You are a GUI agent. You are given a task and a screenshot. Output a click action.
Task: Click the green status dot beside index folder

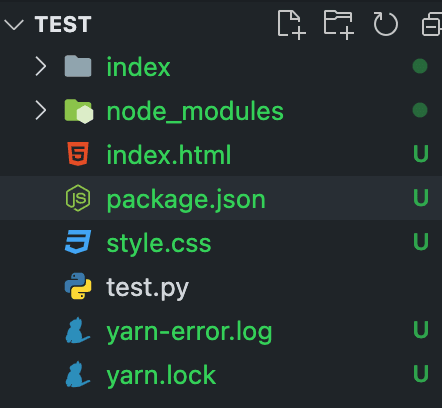420,66
